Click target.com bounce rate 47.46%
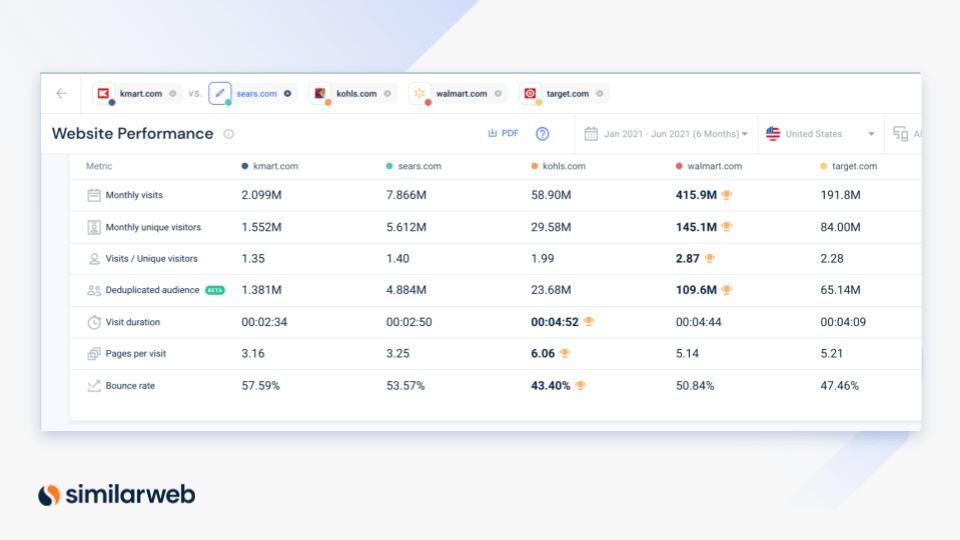 click(839, 386)
